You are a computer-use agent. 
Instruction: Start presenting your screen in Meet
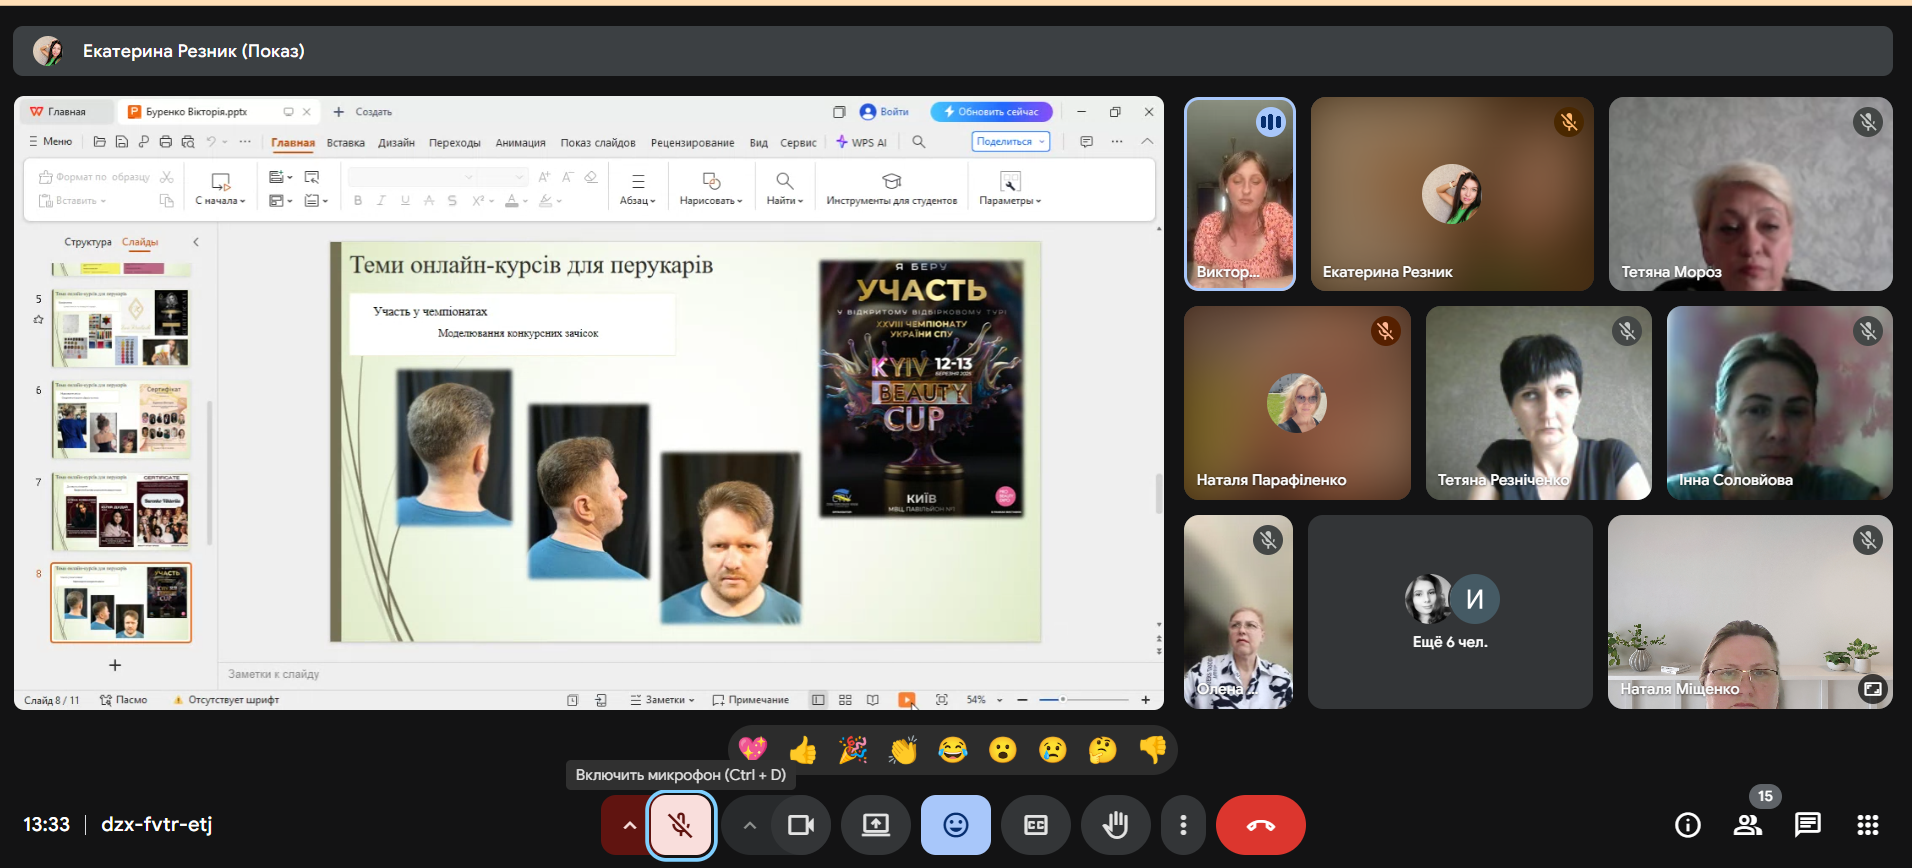click(876, 825)
